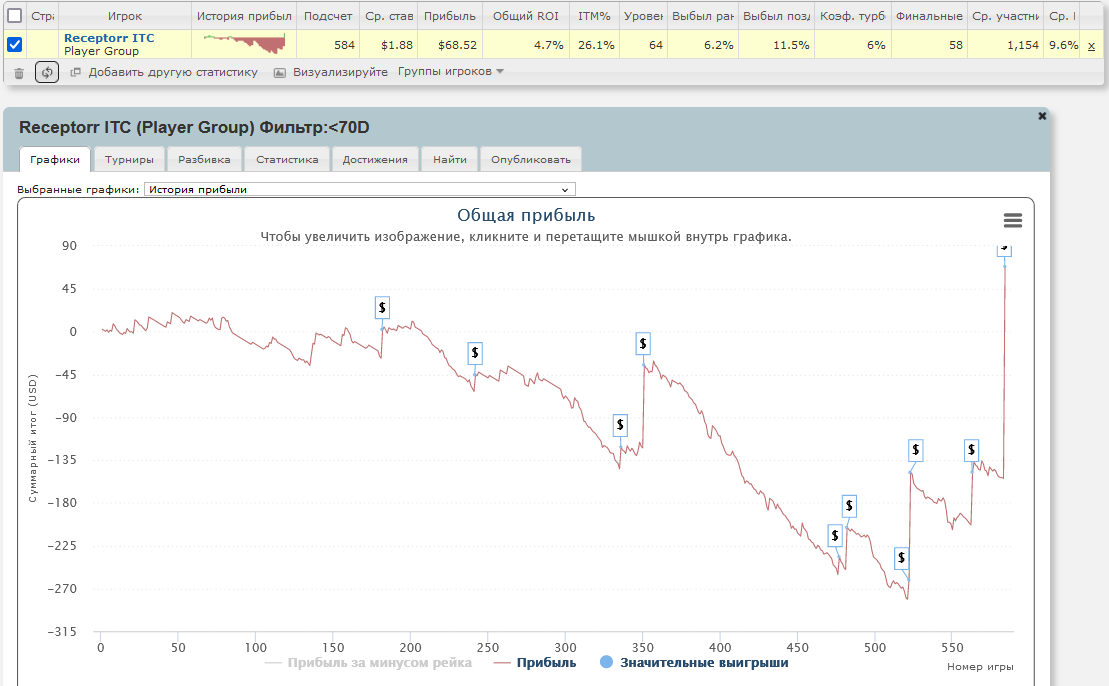Sort by the Игрок column header
The height and width of the screenshot is (686, 1109).
coord(124,16)
